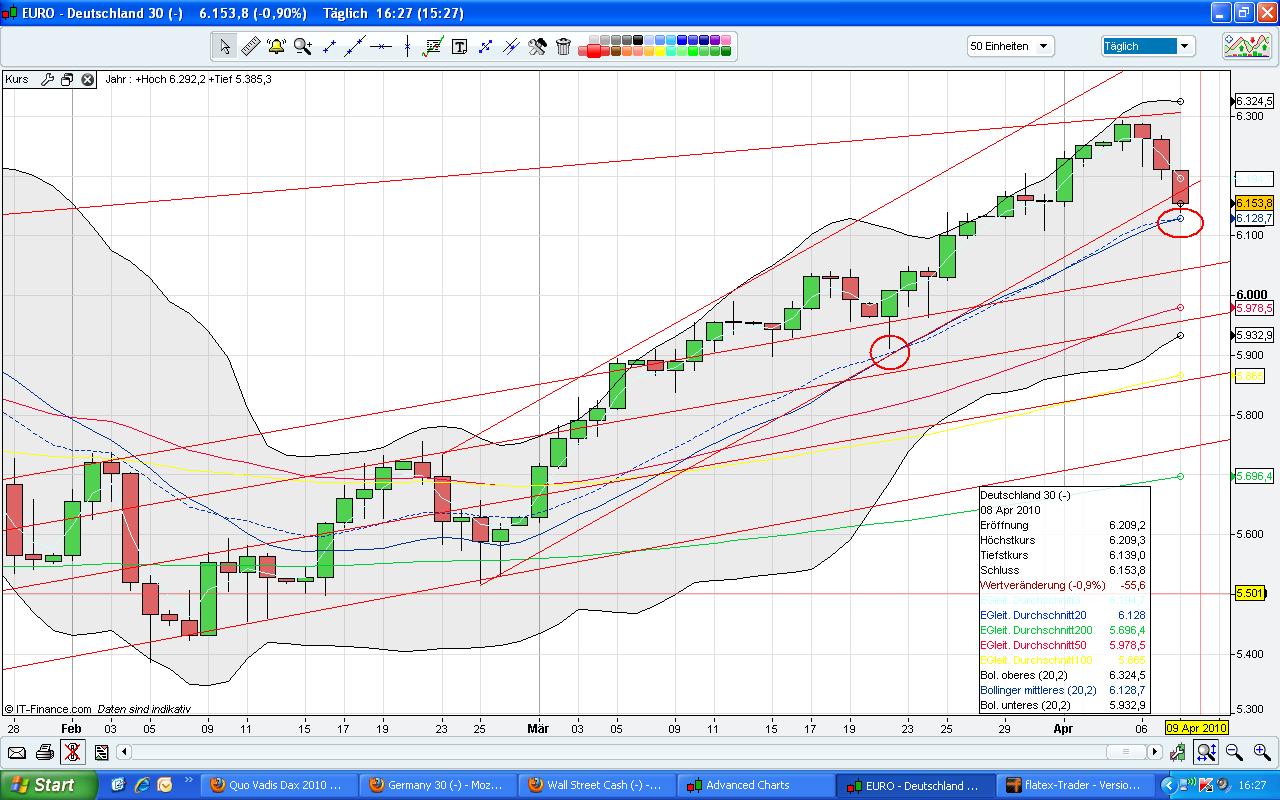The width and height of the screenshot is (1280, 800).
Task: Pick the black color swatch
Action: (x=637, y=40)
